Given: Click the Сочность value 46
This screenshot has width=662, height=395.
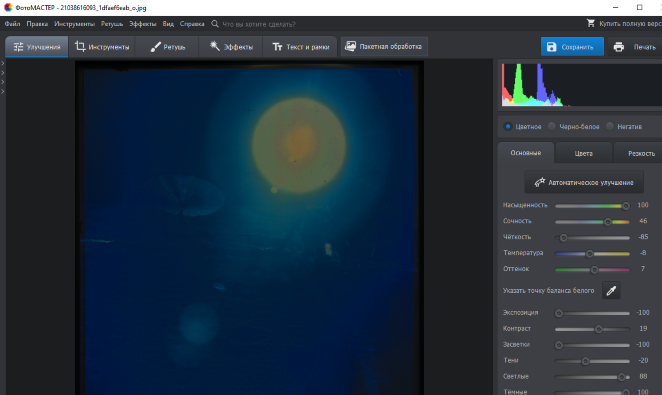Looking at the screenshot, I should (643, 221).
